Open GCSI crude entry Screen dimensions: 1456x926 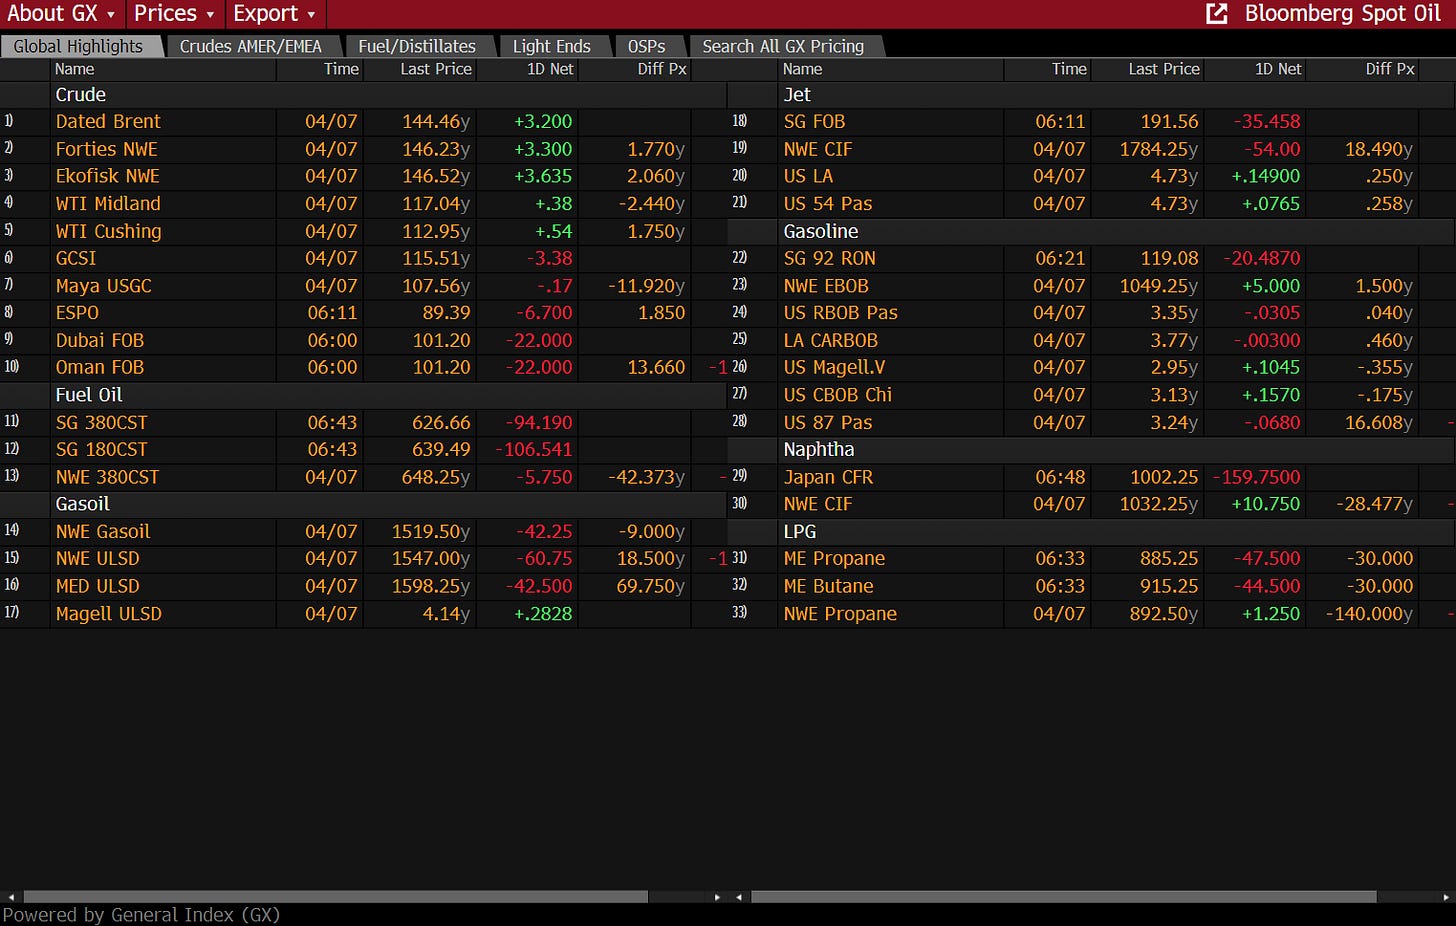tap(364, 258)
